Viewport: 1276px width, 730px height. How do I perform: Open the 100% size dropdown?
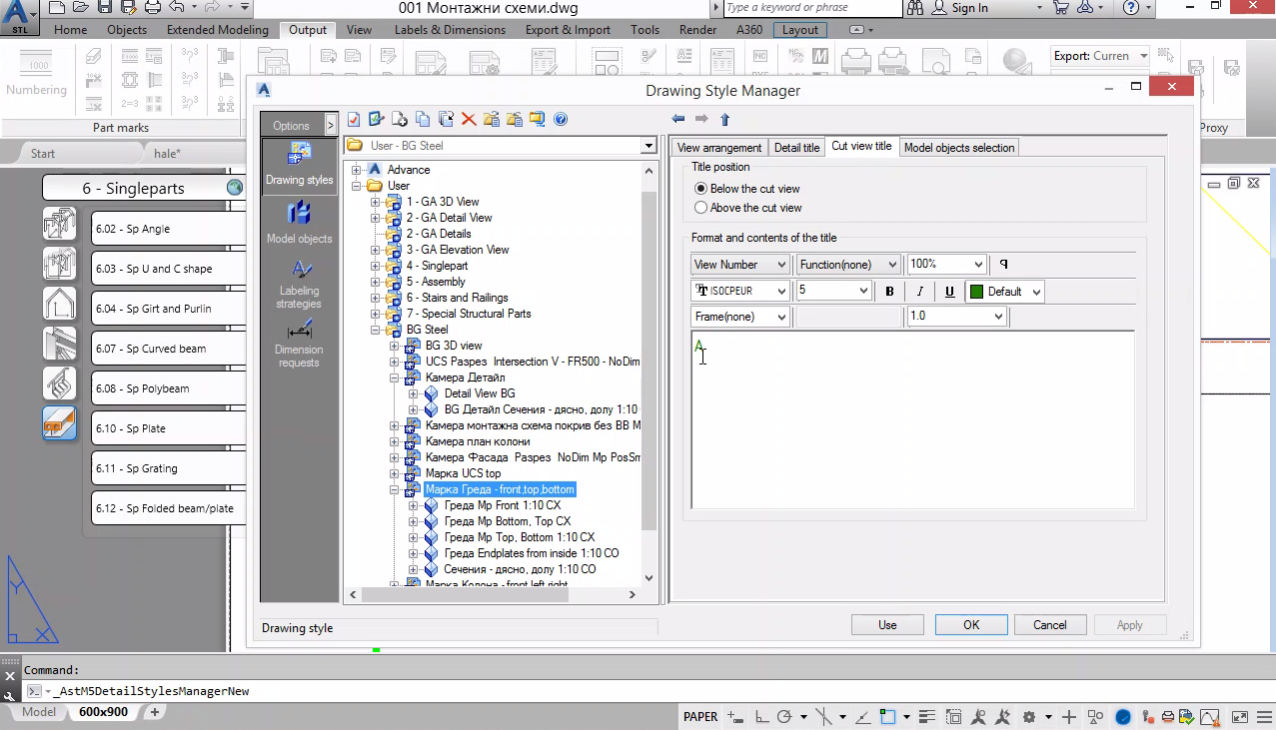click(947, 264)
